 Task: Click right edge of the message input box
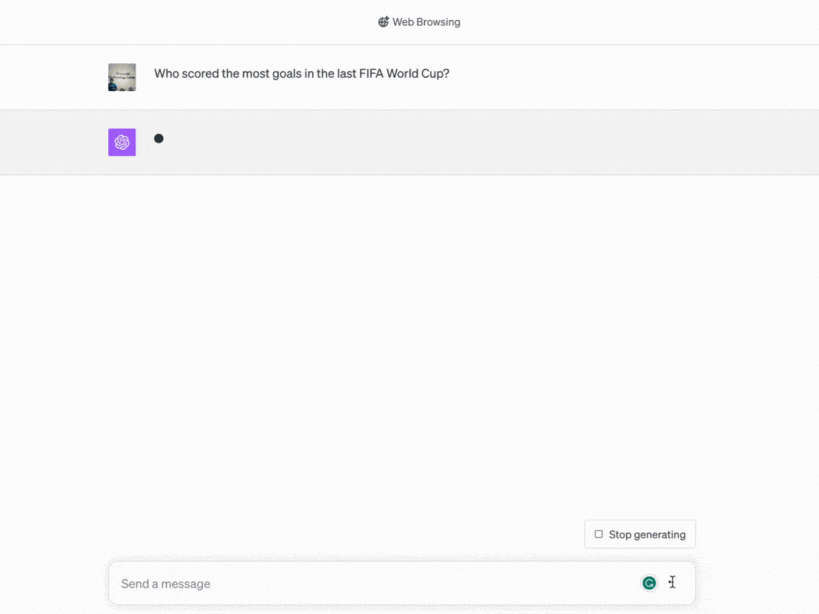tap(687, 583)
